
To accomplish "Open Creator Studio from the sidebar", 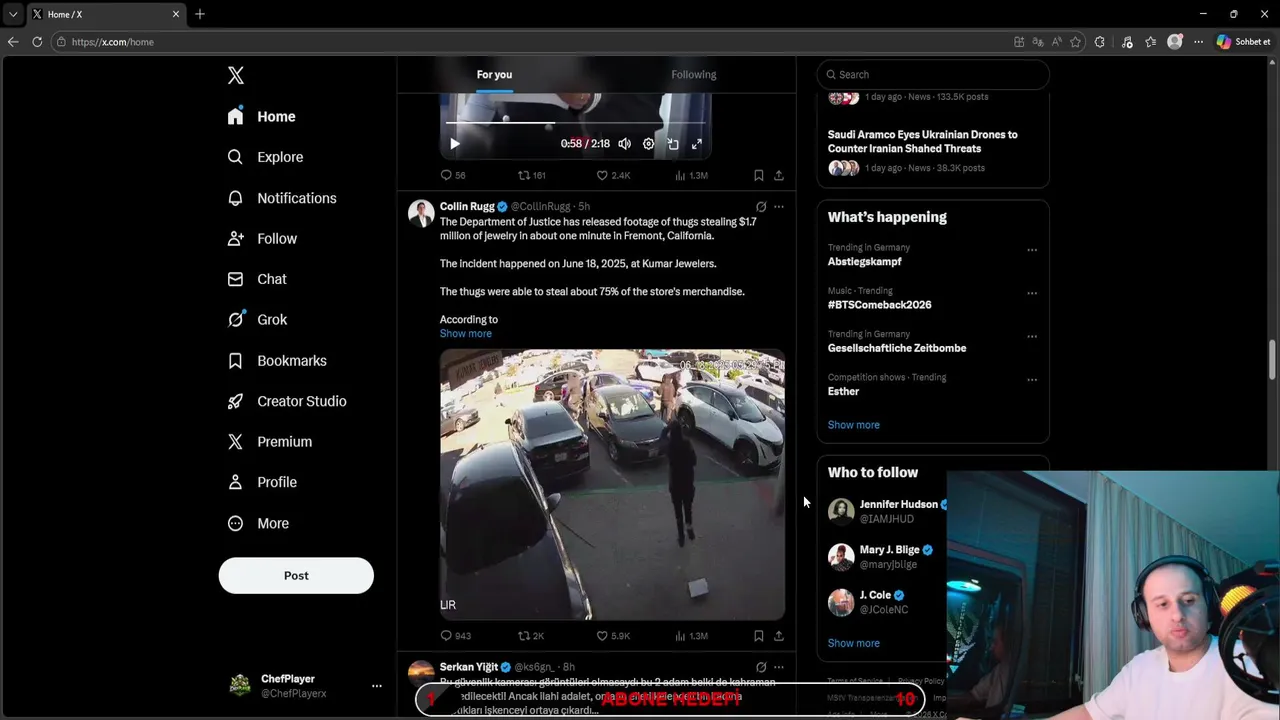I will (x=287, y=401).
